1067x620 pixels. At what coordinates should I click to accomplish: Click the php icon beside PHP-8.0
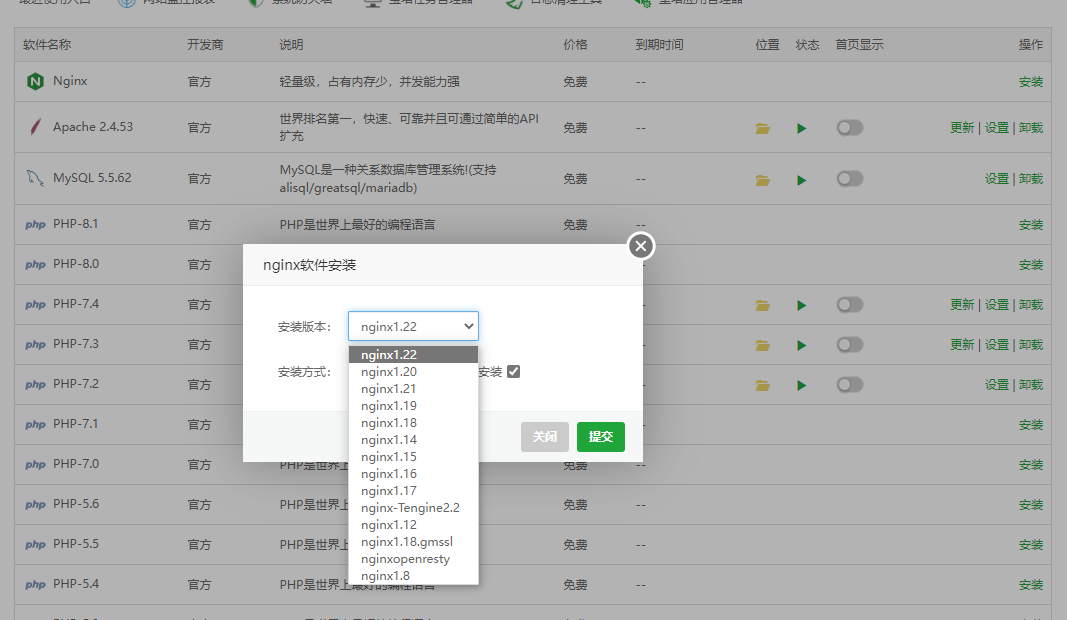pyautogui.click(x=35, y=265)
